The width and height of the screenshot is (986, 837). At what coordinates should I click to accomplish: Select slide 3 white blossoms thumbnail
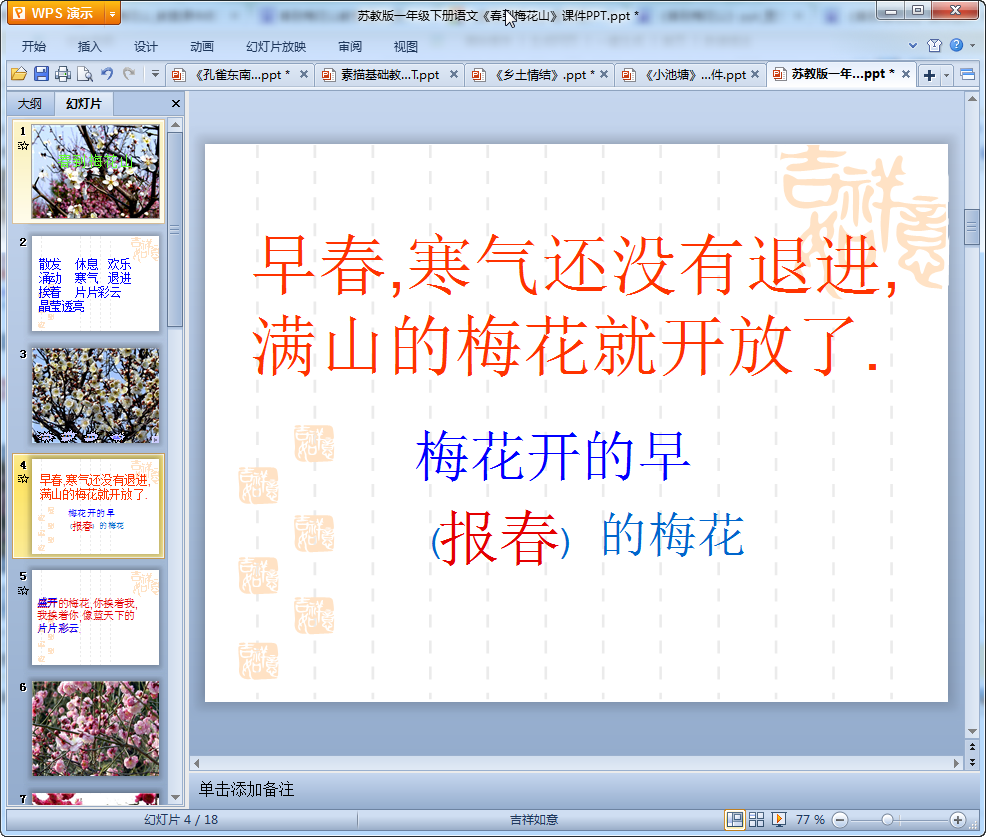[96, 396]
